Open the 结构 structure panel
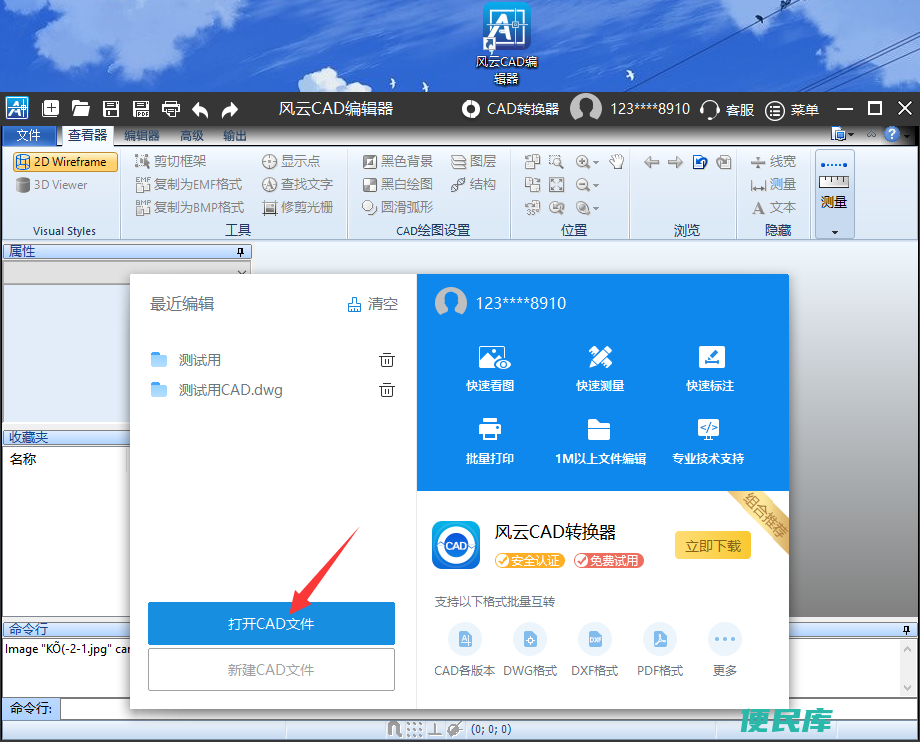 [473, 185]
